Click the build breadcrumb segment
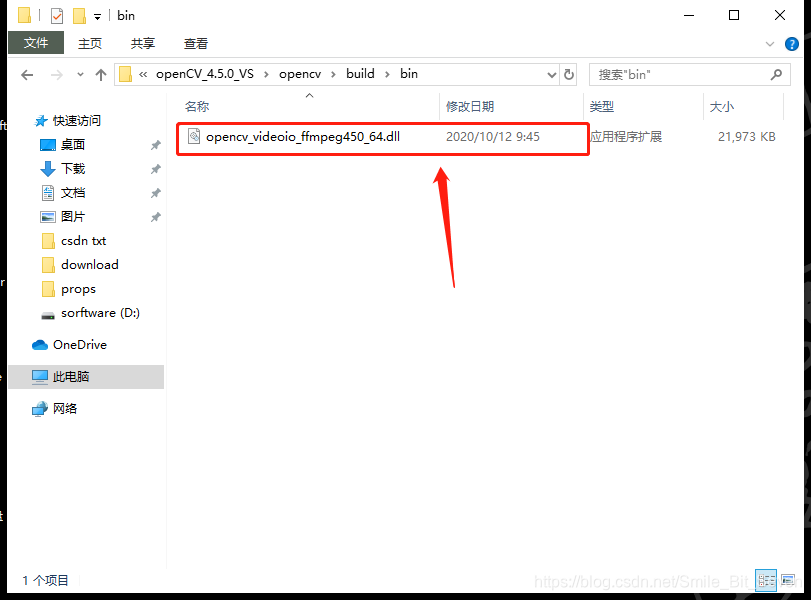 pos(361,74)
